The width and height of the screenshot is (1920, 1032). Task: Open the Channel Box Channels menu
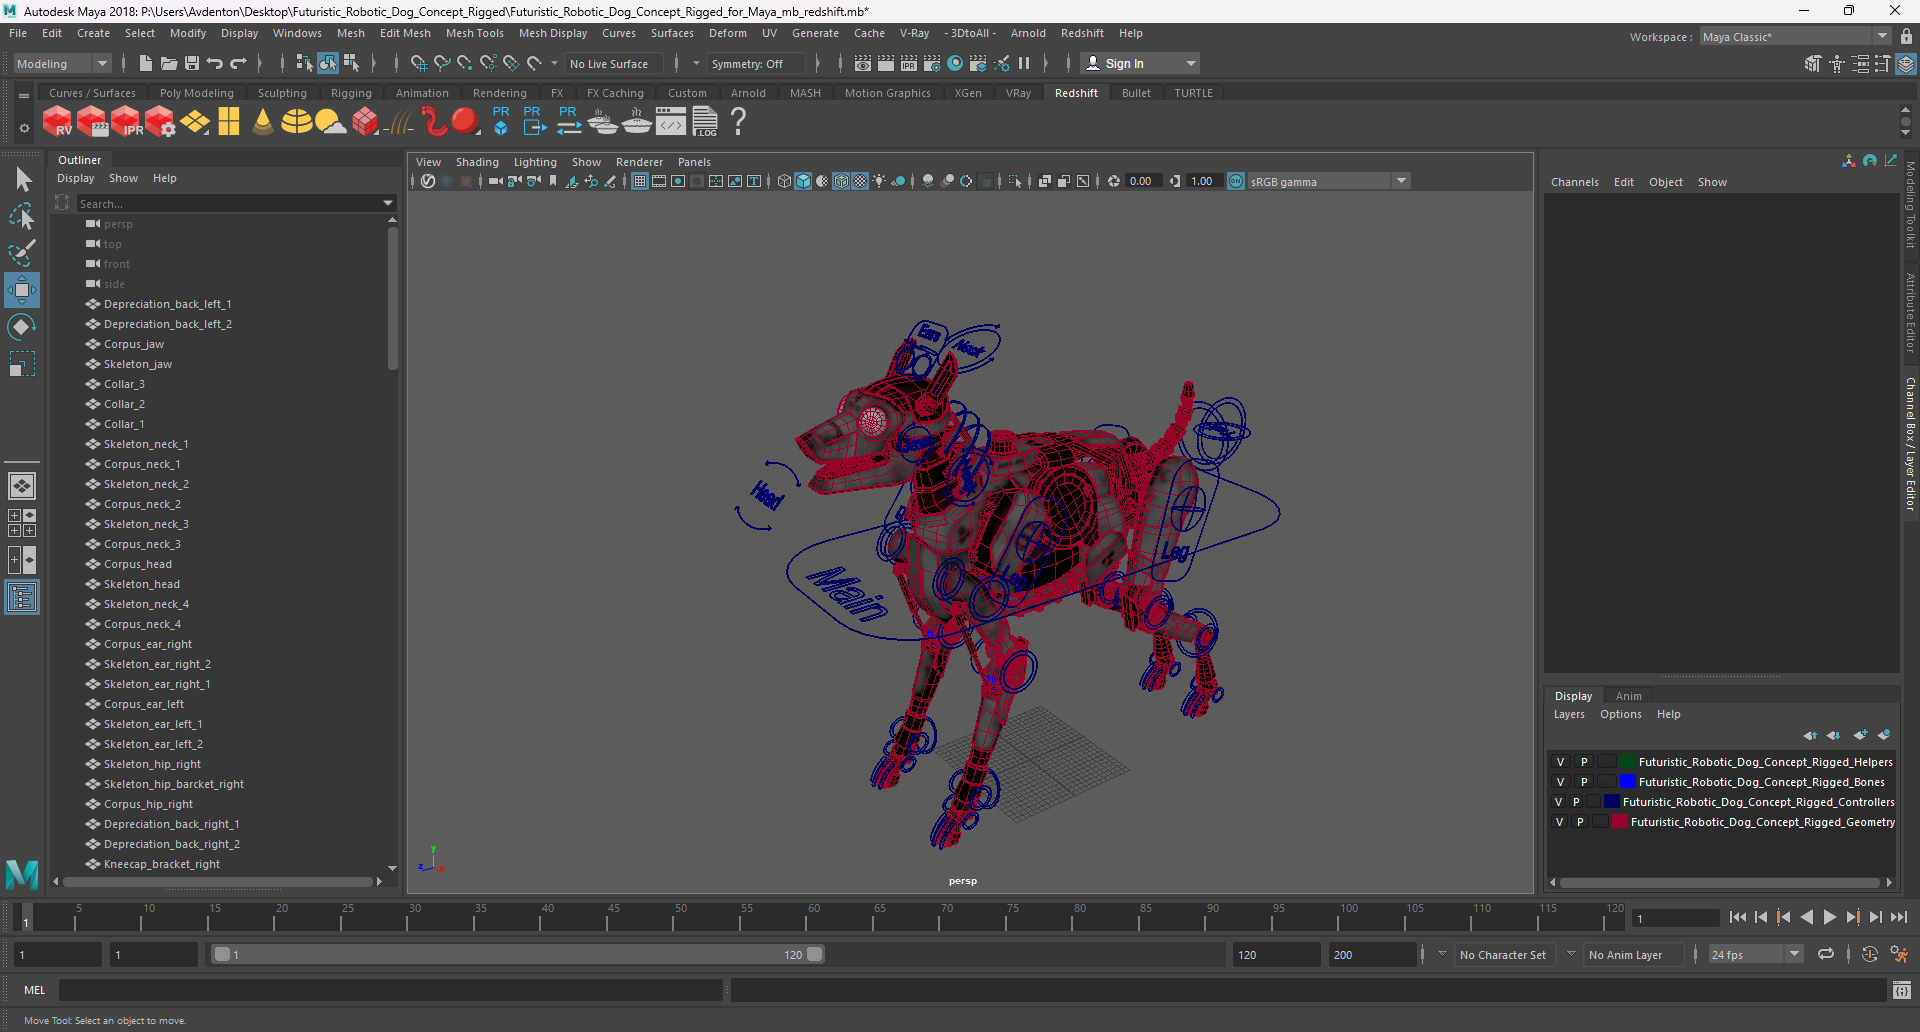1574,182
